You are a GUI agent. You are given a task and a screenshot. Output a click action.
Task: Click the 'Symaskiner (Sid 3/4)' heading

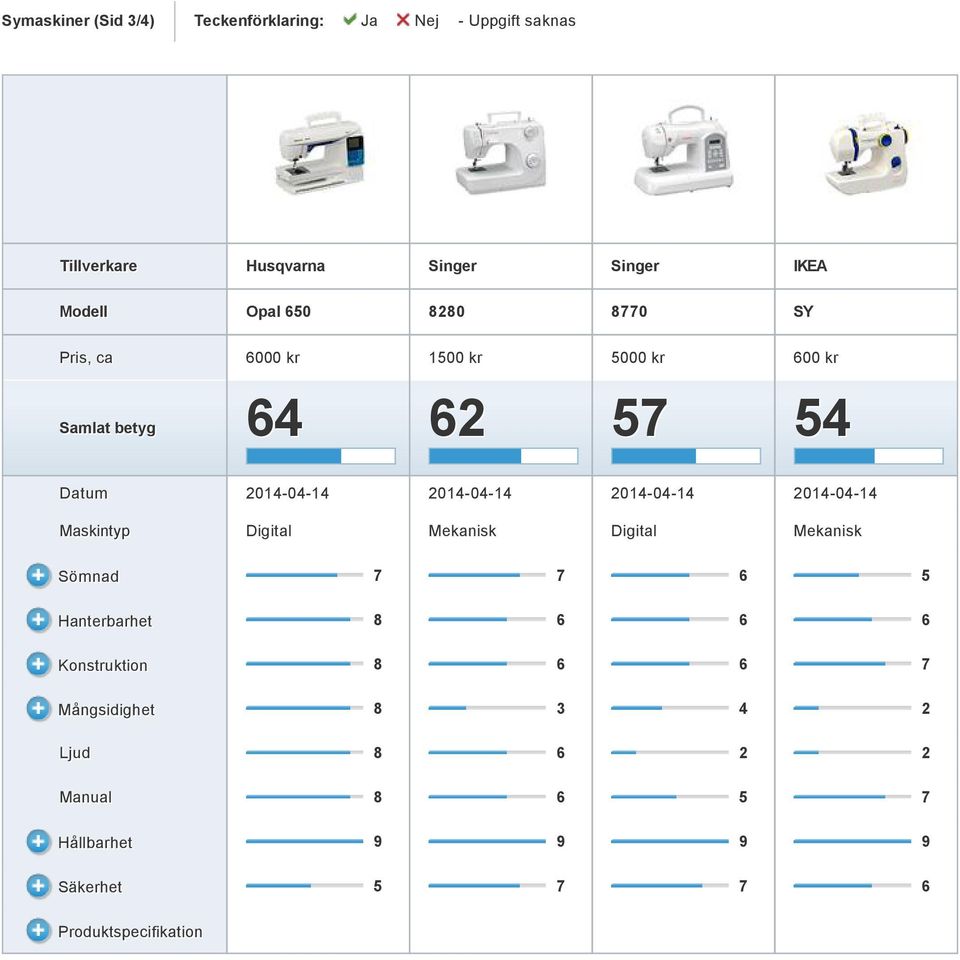pos(78,20)
